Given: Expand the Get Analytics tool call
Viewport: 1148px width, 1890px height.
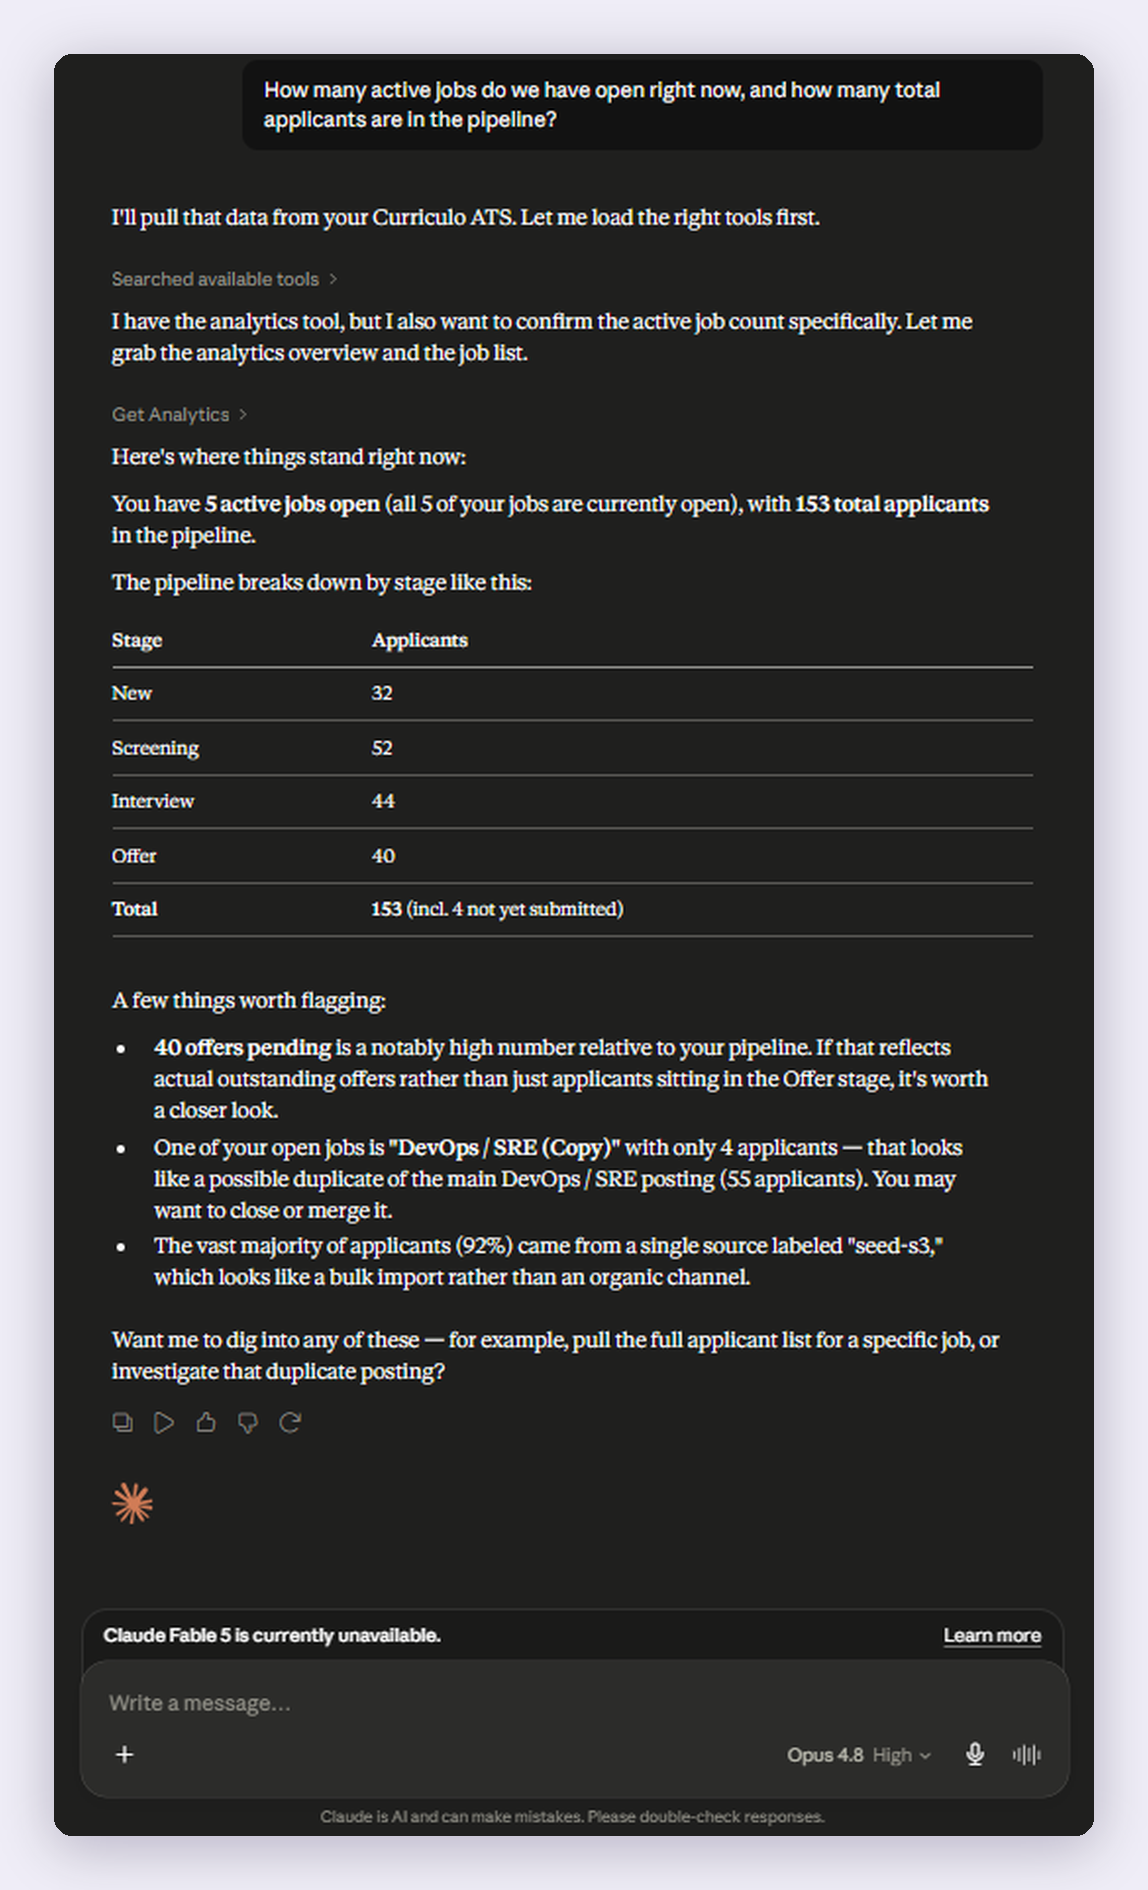Looking at the screenshot, I should [179, 414].
